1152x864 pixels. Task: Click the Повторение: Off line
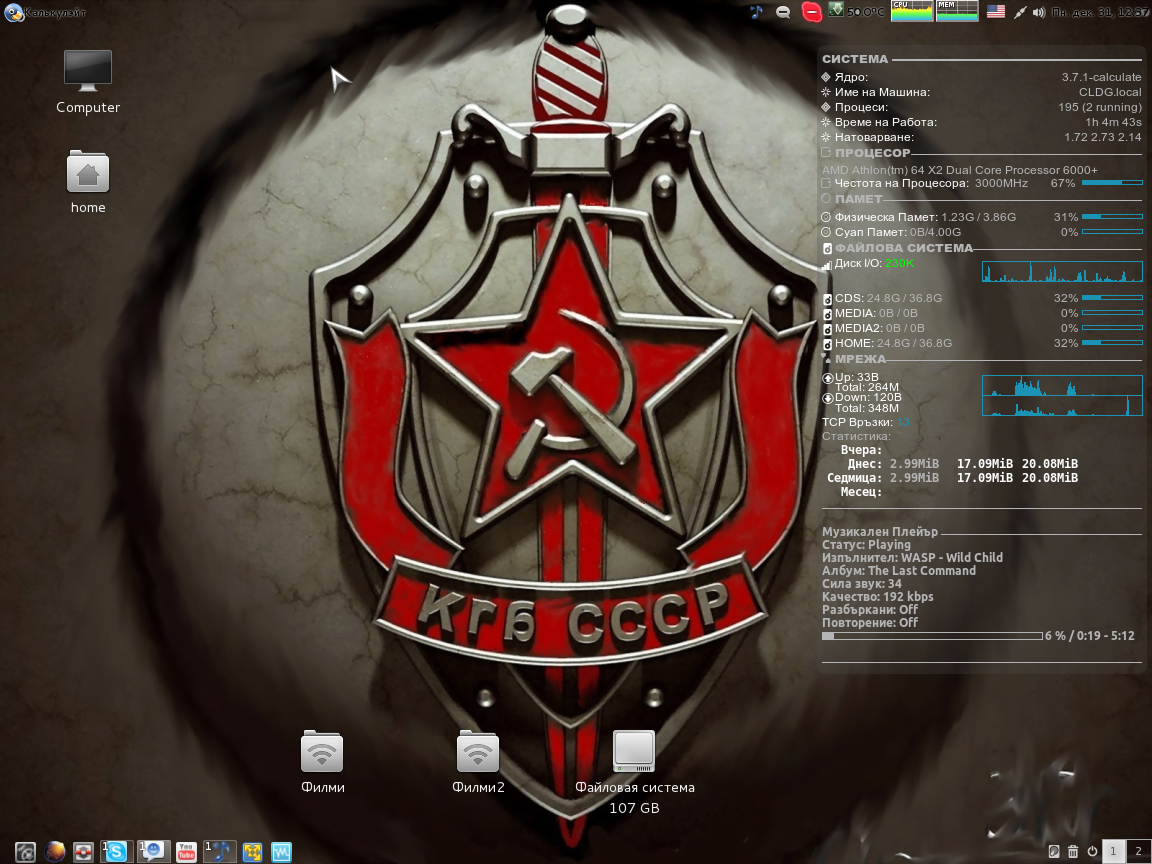[870, 622]
